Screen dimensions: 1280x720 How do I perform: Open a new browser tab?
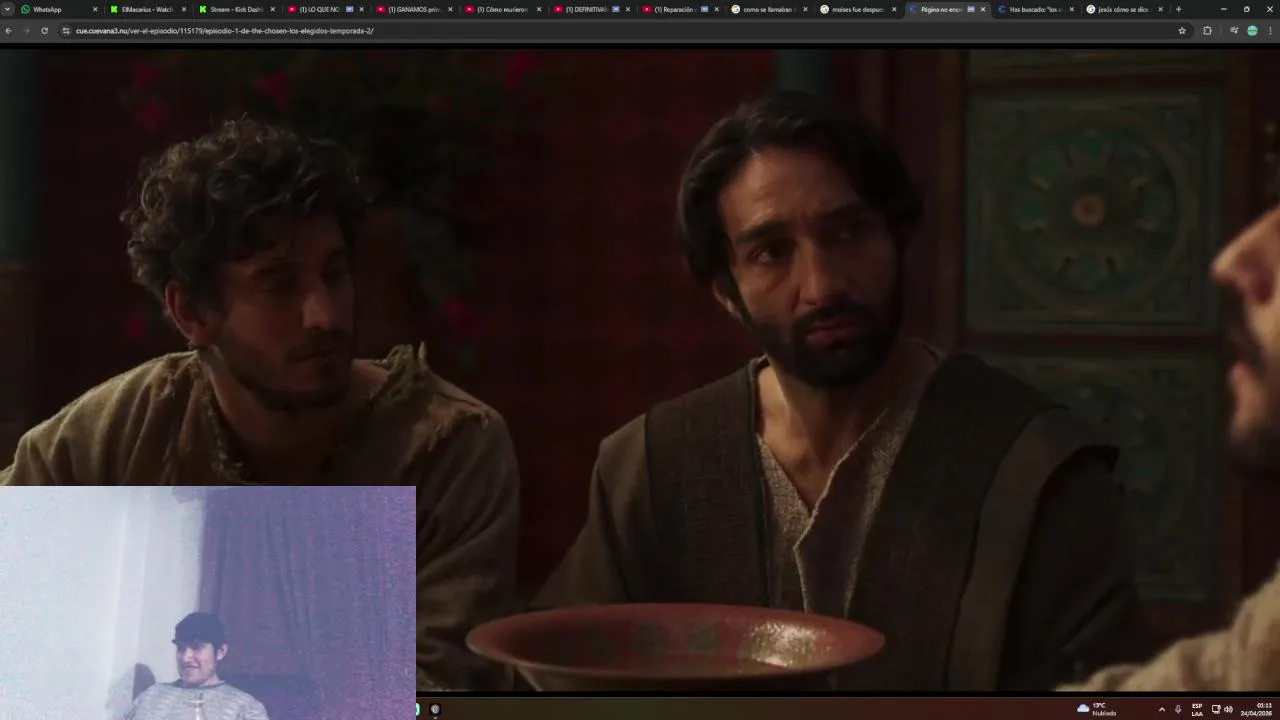click(1178, 9)
